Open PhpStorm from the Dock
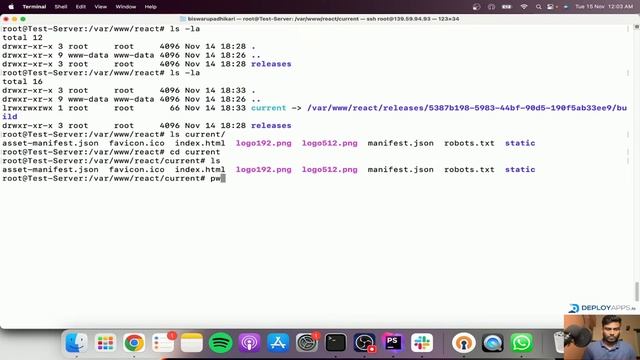The height and width of the screenshot is (360, 640). [x=393, y=343]
